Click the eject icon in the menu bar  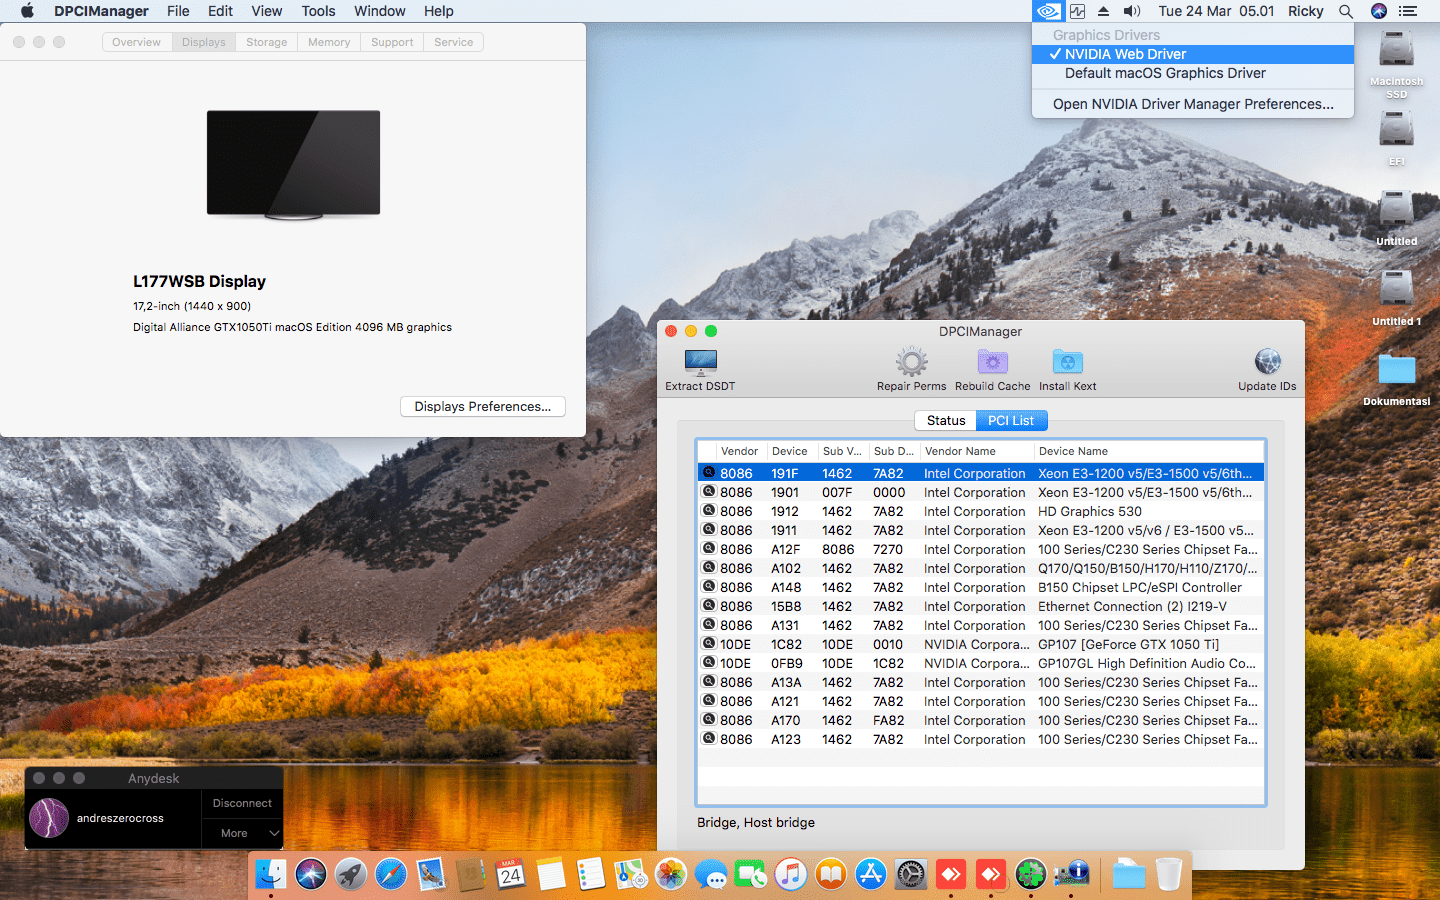click(1104, 11)
